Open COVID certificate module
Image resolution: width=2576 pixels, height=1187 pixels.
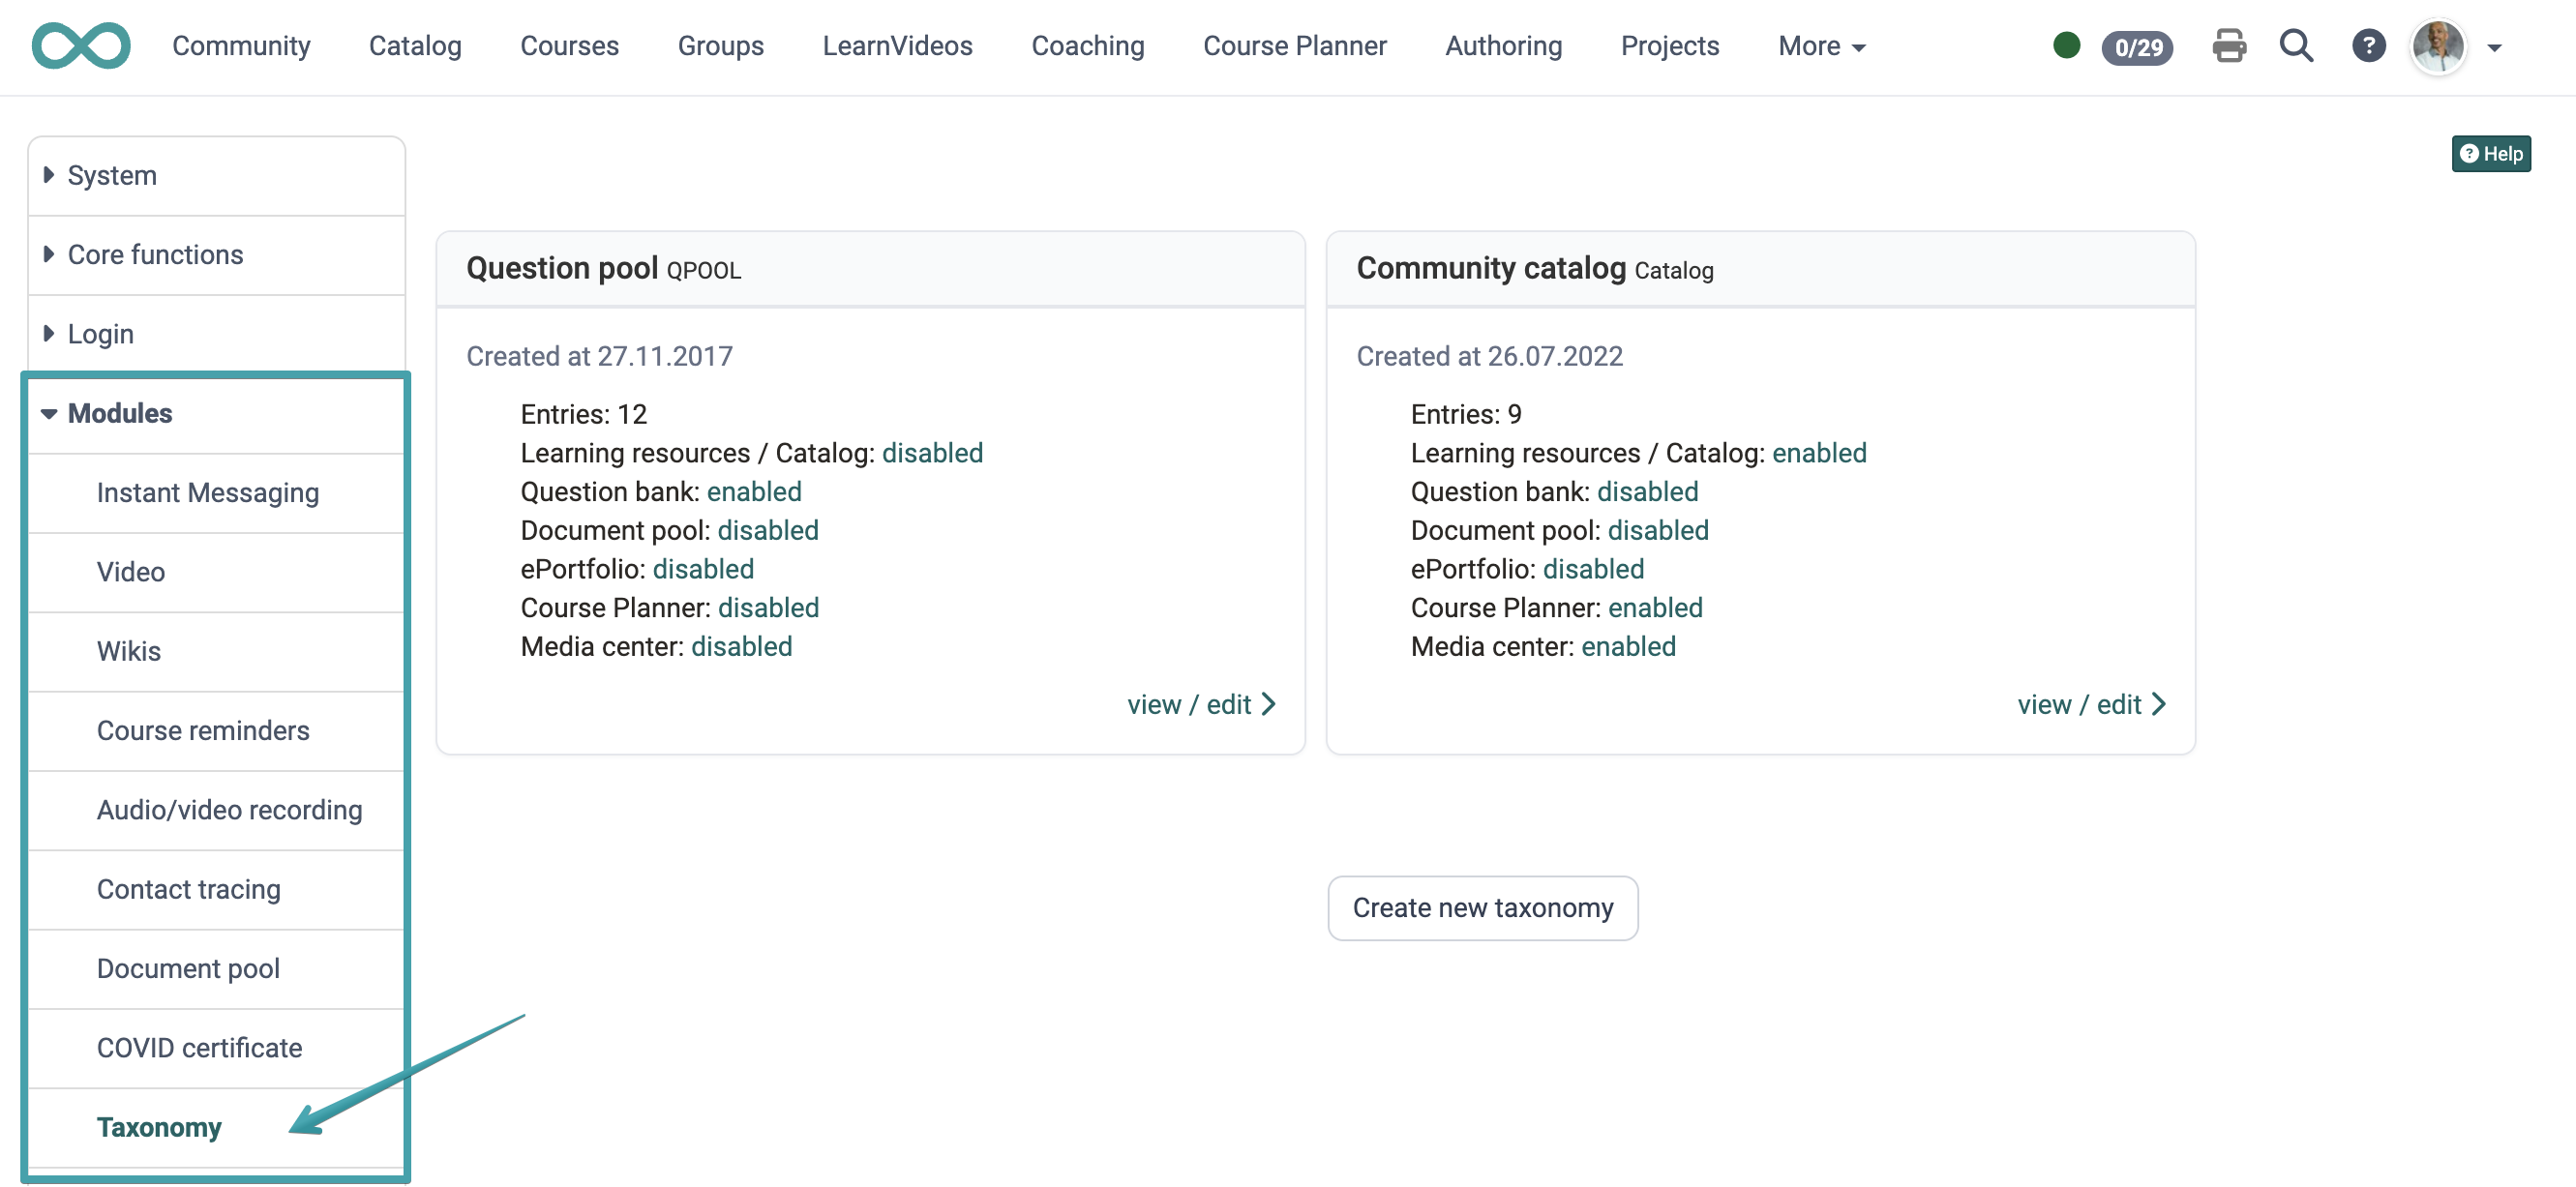click(216, 1048)
